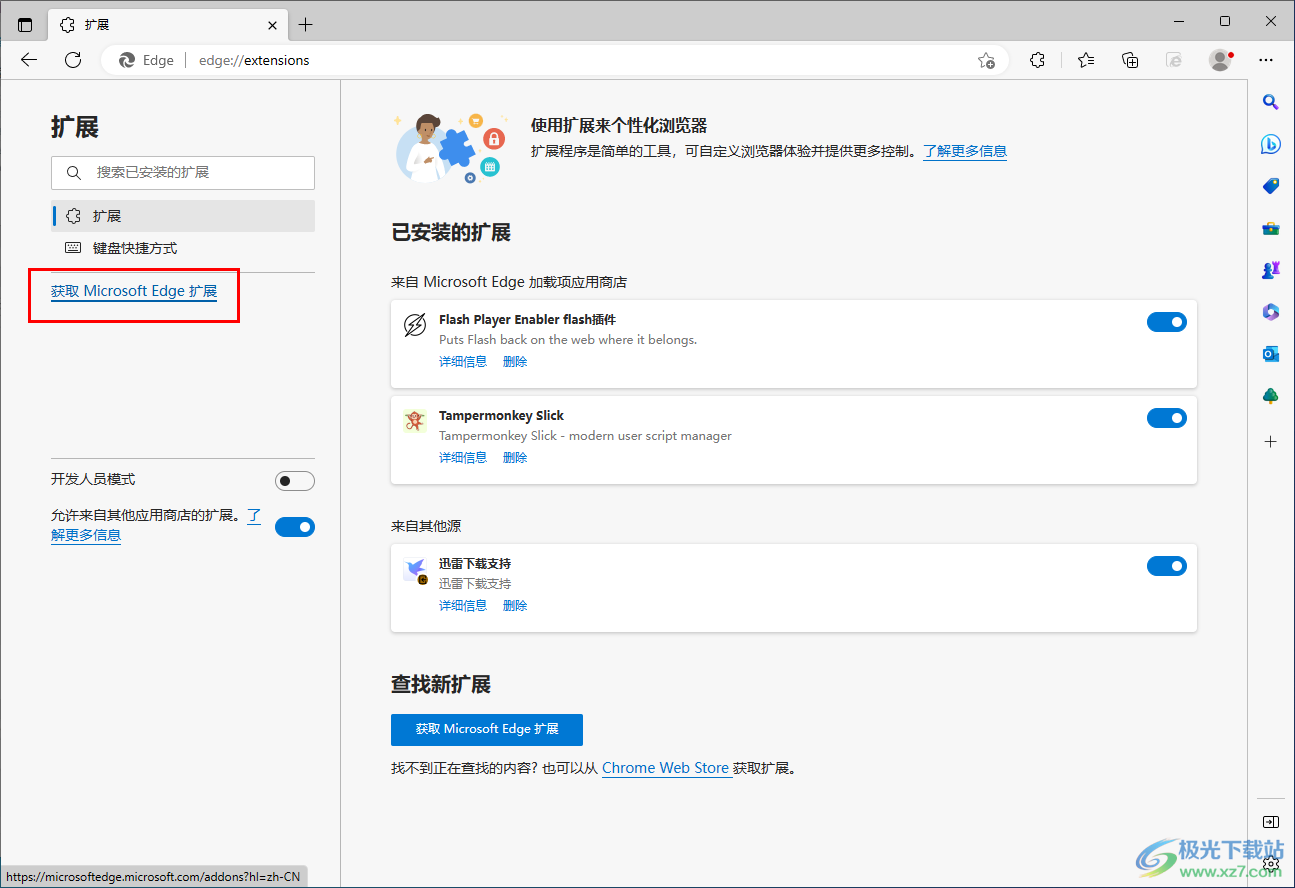Open 详细信息 for Flash Player Enabler
1295x888 pixels.
click(463, 362)
